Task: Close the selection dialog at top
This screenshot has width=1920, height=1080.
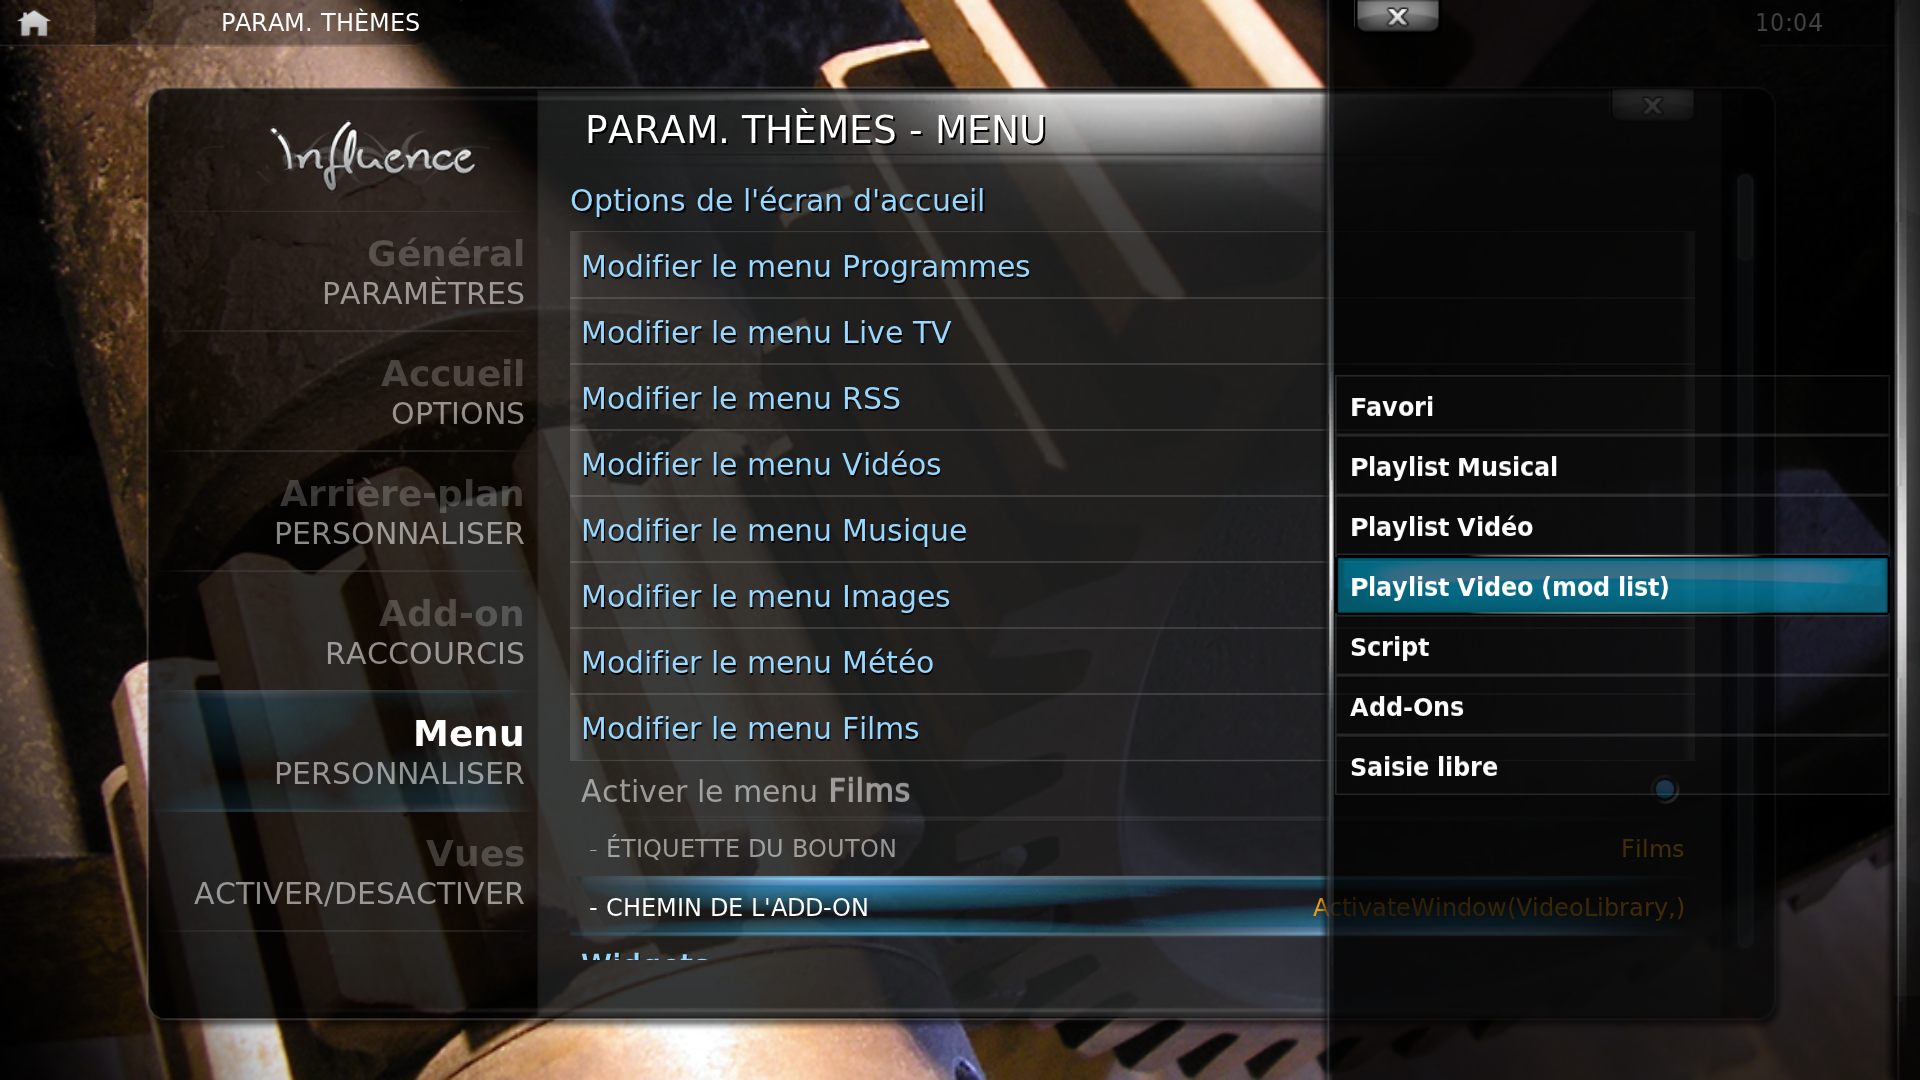Action: coord(1397,16)
